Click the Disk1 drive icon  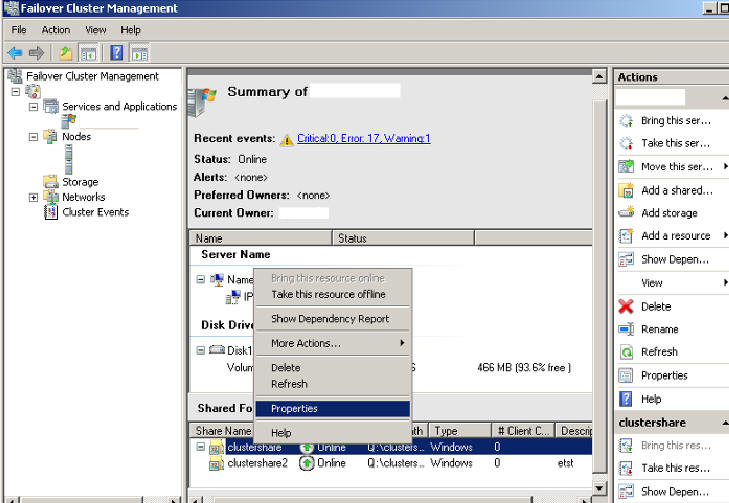[x=217, y=350]
